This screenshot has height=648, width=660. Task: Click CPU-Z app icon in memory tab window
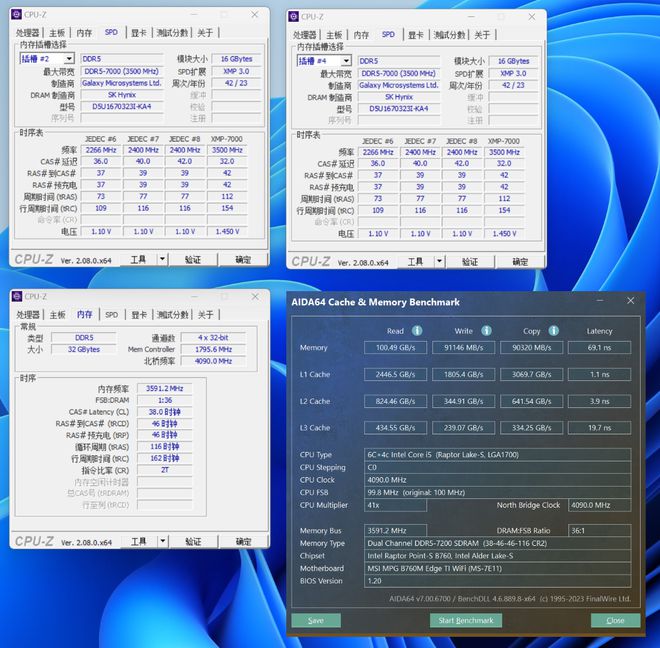(17, 296)
